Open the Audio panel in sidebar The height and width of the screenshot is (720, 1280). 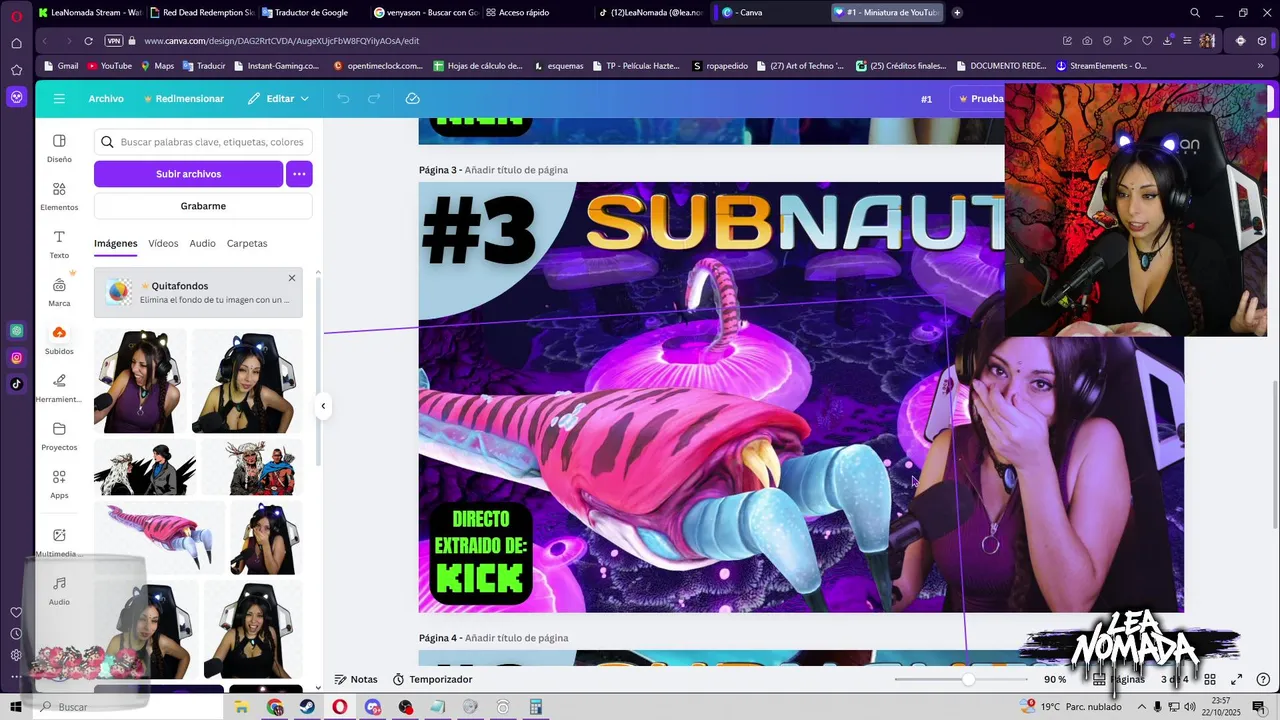tap(59, 590)
